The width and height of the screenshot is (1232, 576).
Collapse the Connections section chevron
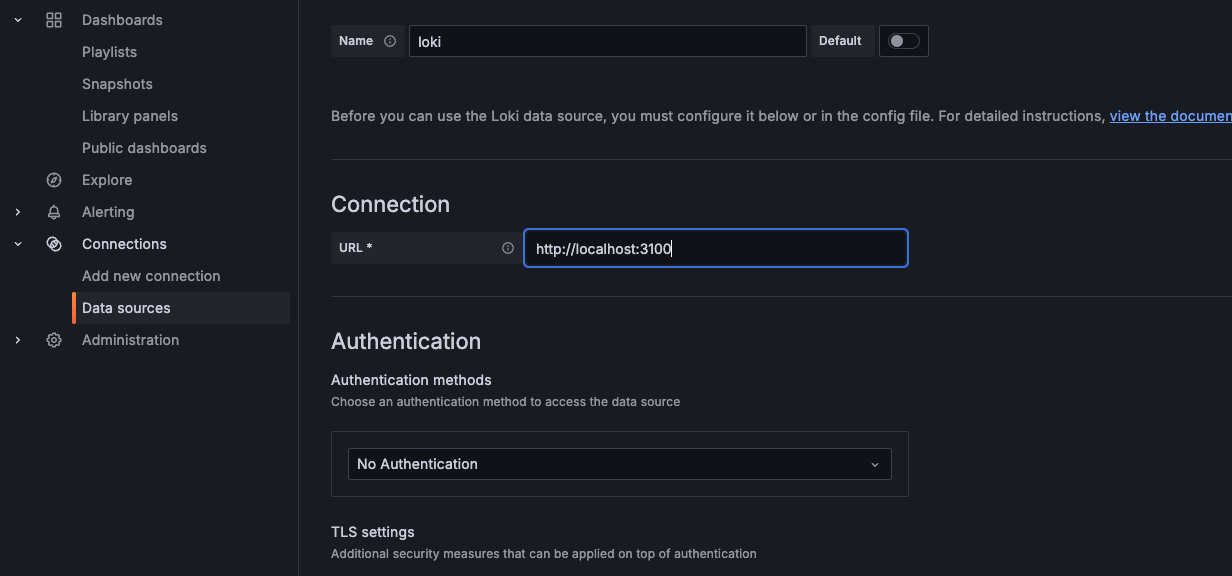(x=18, y=244)
